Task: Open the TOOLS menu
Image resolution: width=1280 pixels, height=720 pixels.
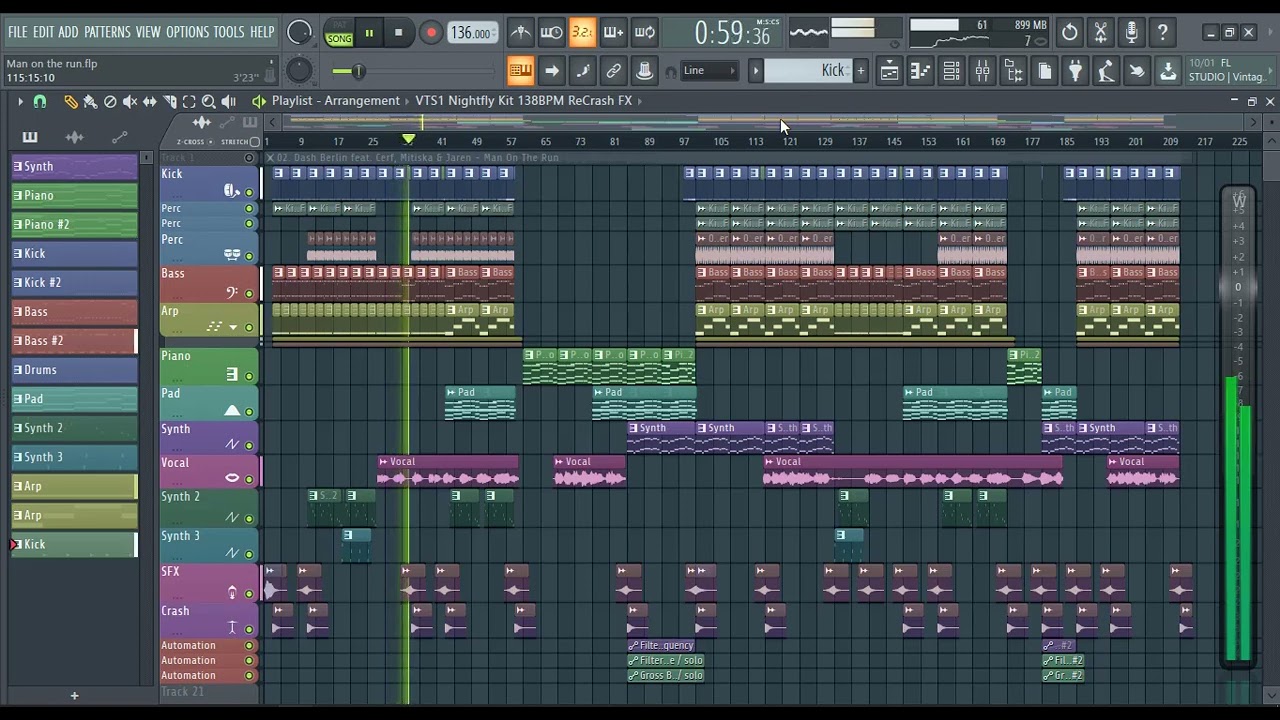Action: click(x=228, y=32)
